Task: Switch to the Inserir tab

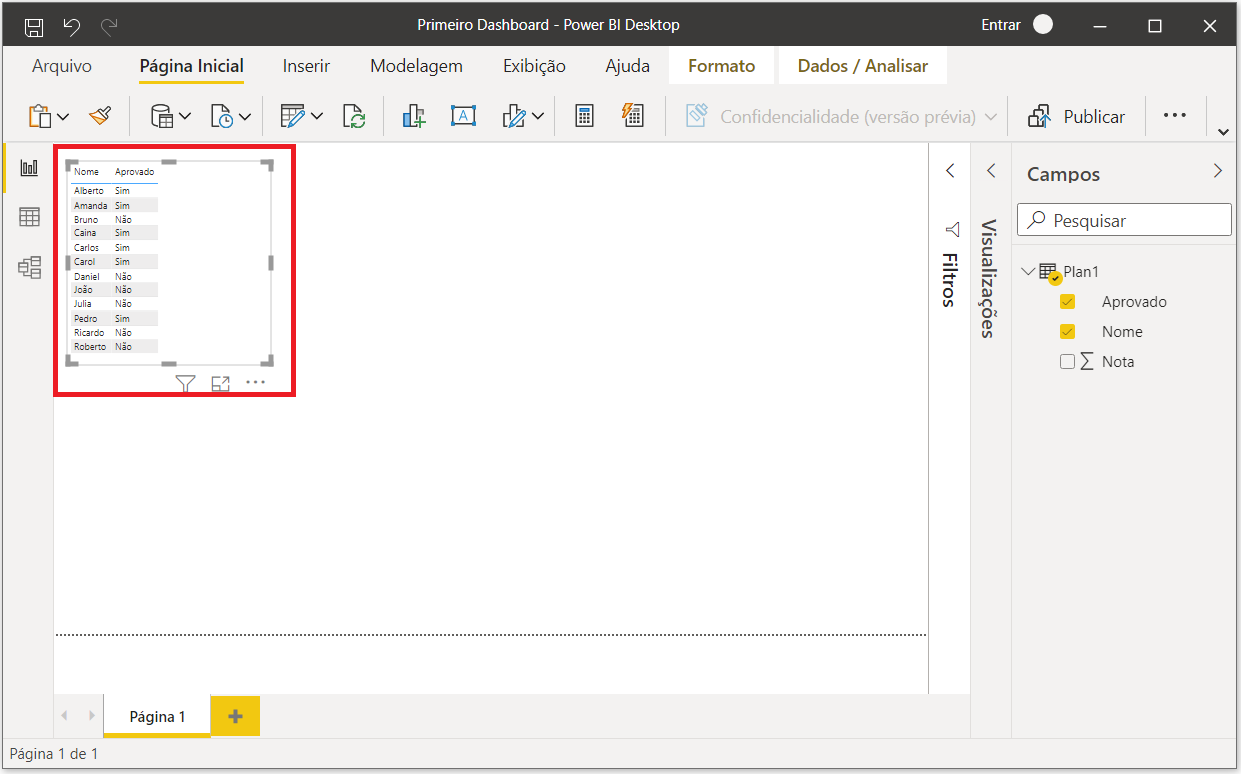Action: pos(306,66)
